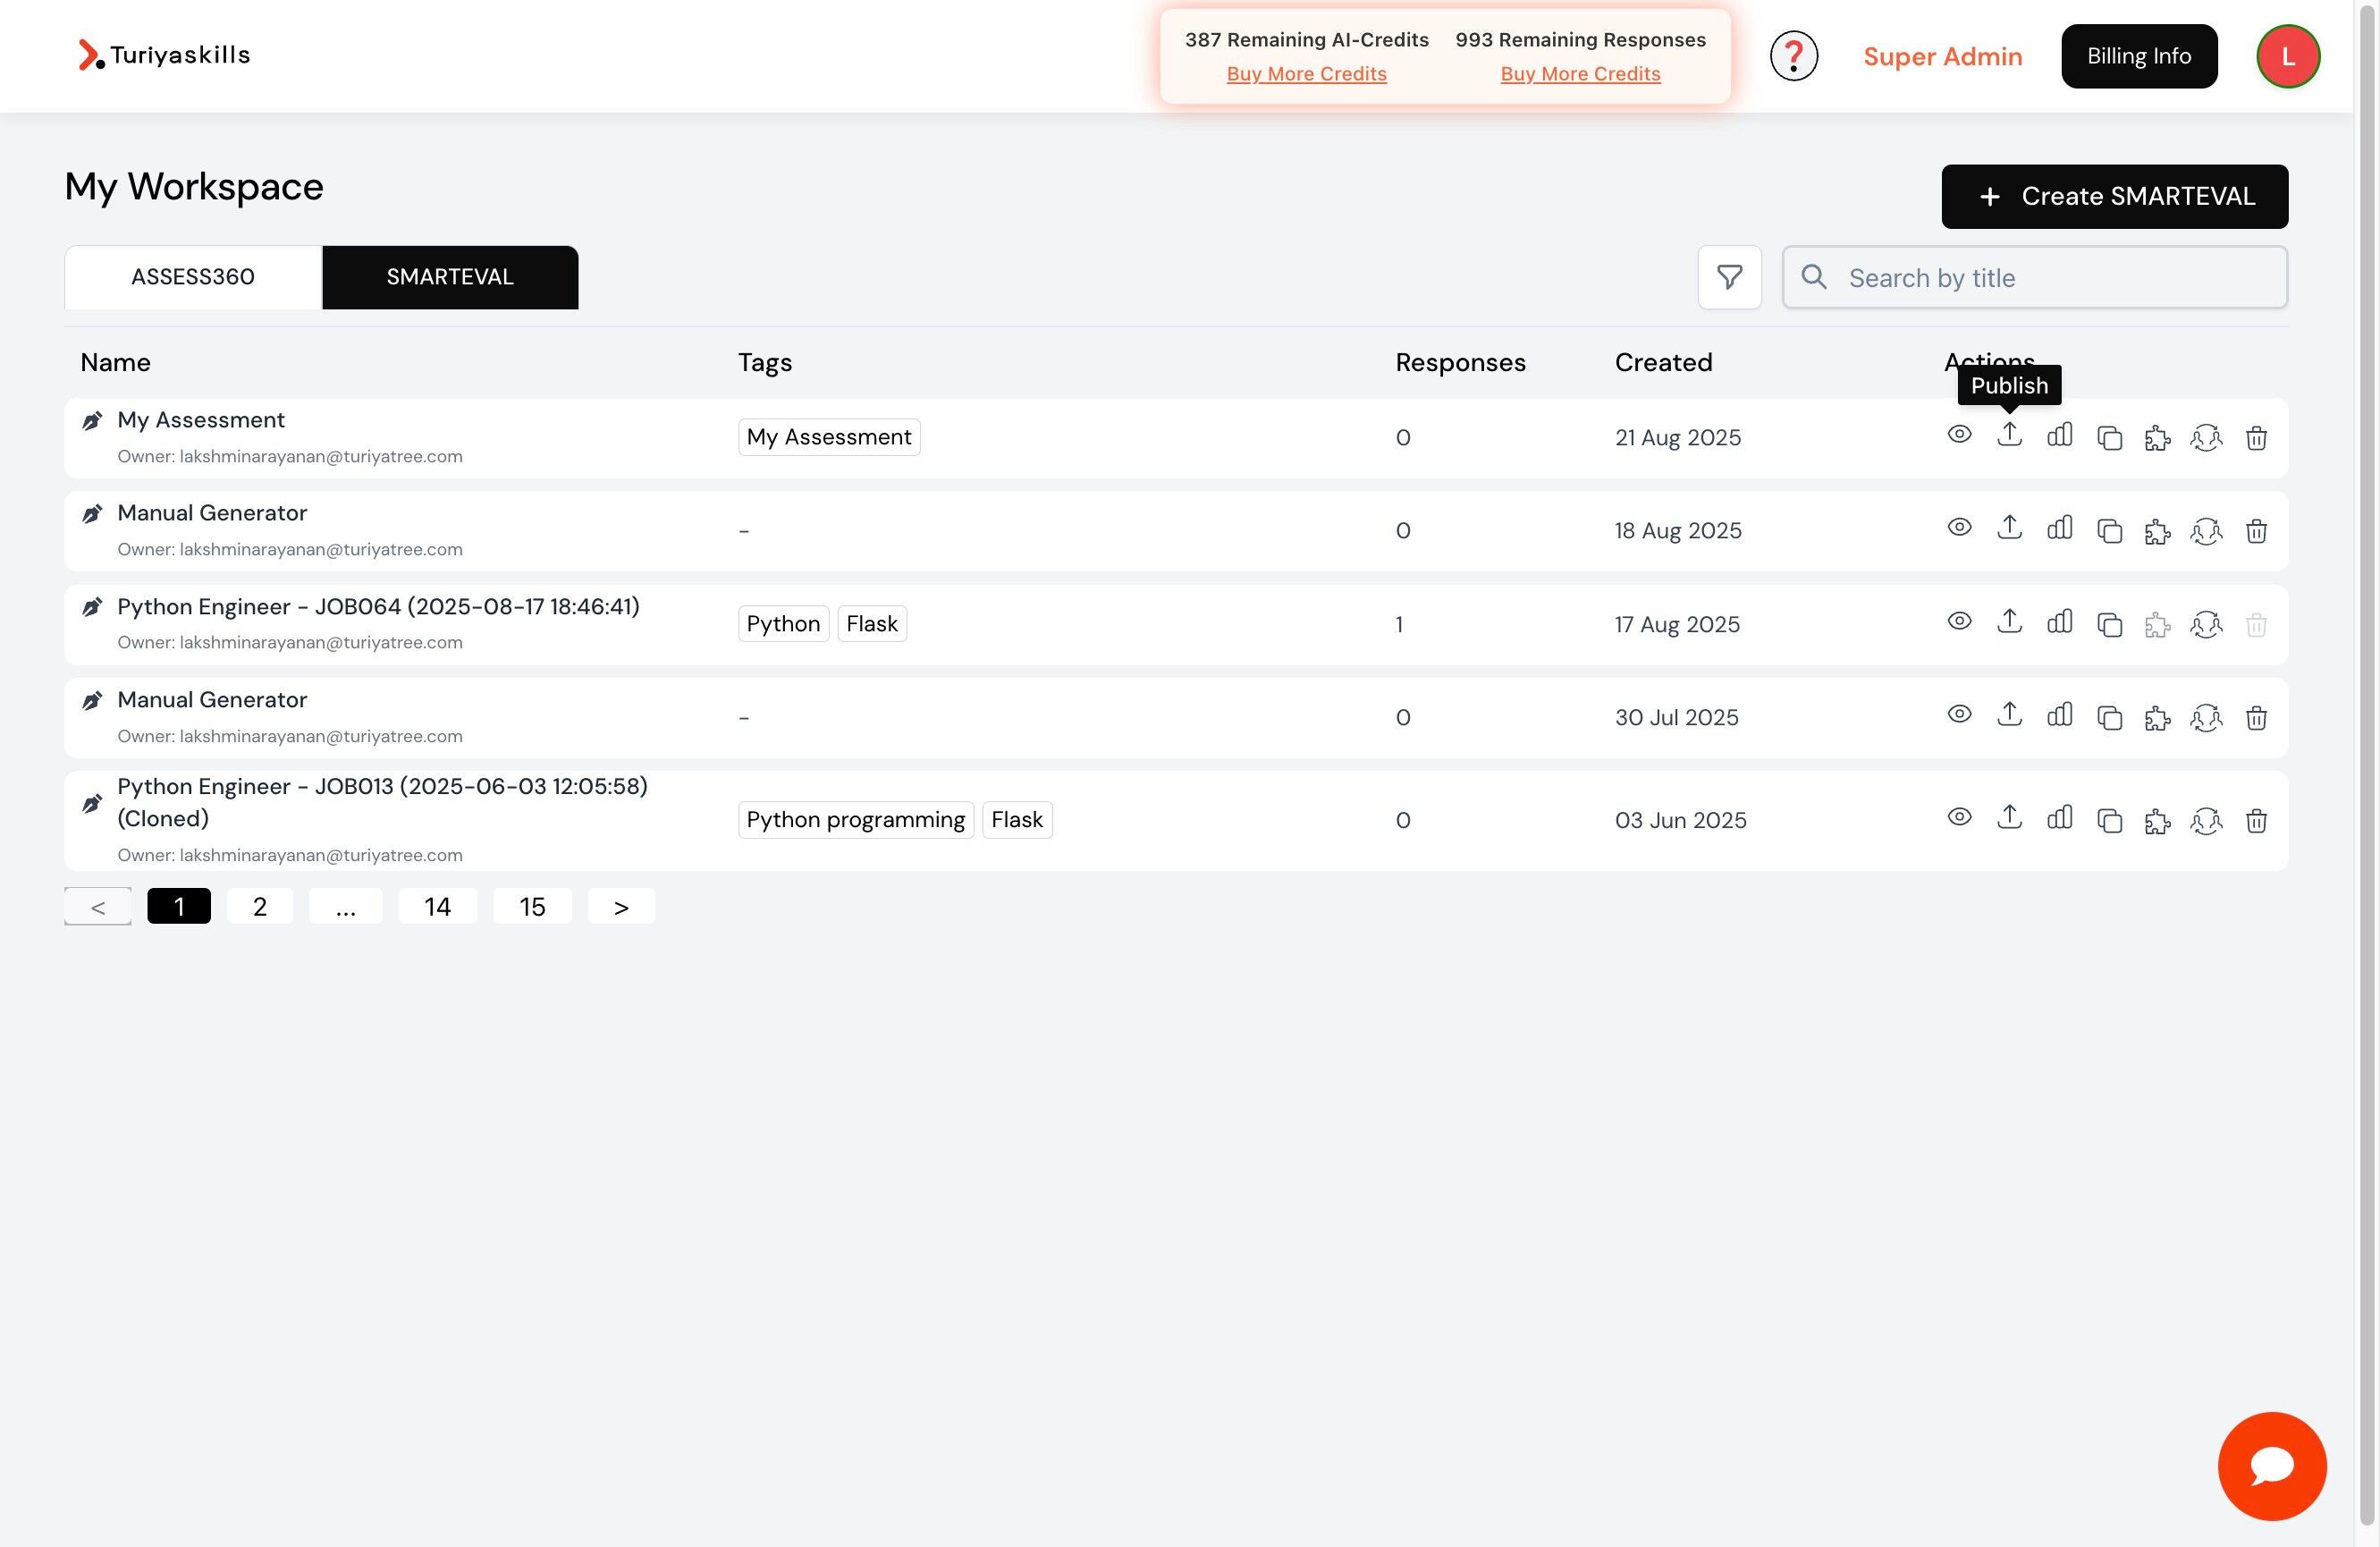Click the Create SMARTEVAL button
Viewport: 2380px width, 1547px height.
point(2114,196)
